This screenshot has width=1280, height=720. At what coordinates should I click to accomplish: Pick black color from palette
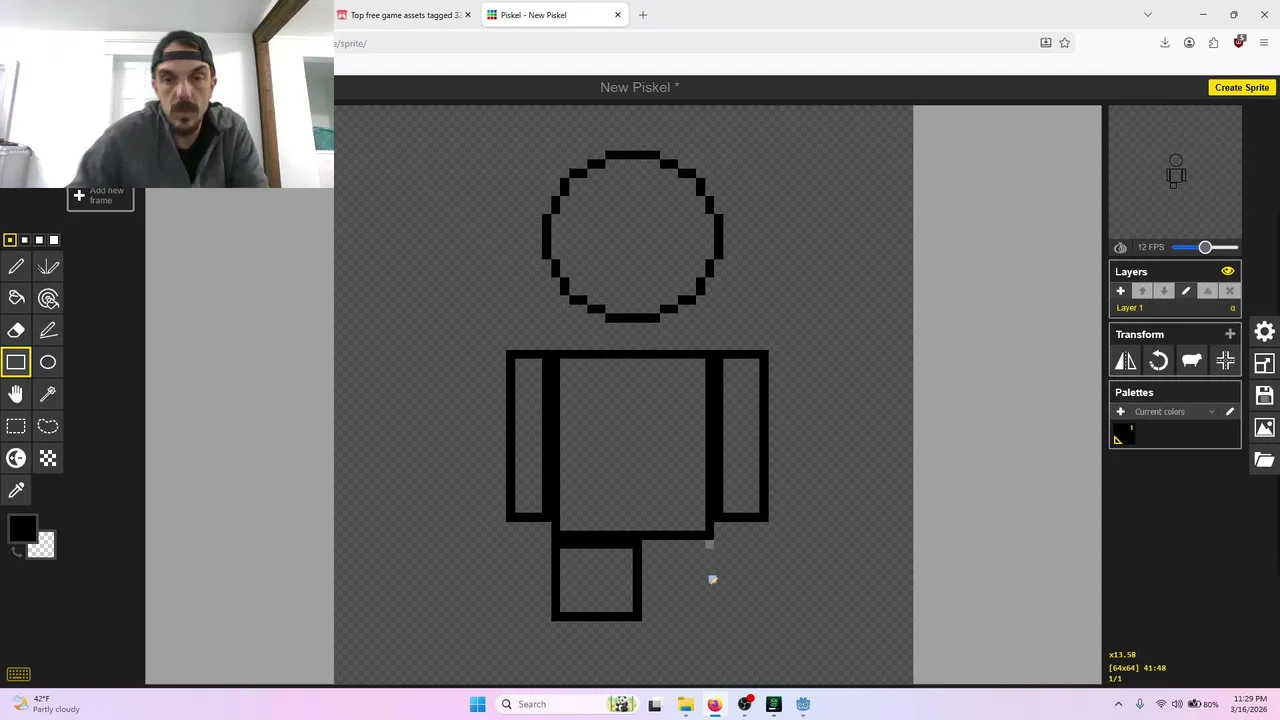1123,435
